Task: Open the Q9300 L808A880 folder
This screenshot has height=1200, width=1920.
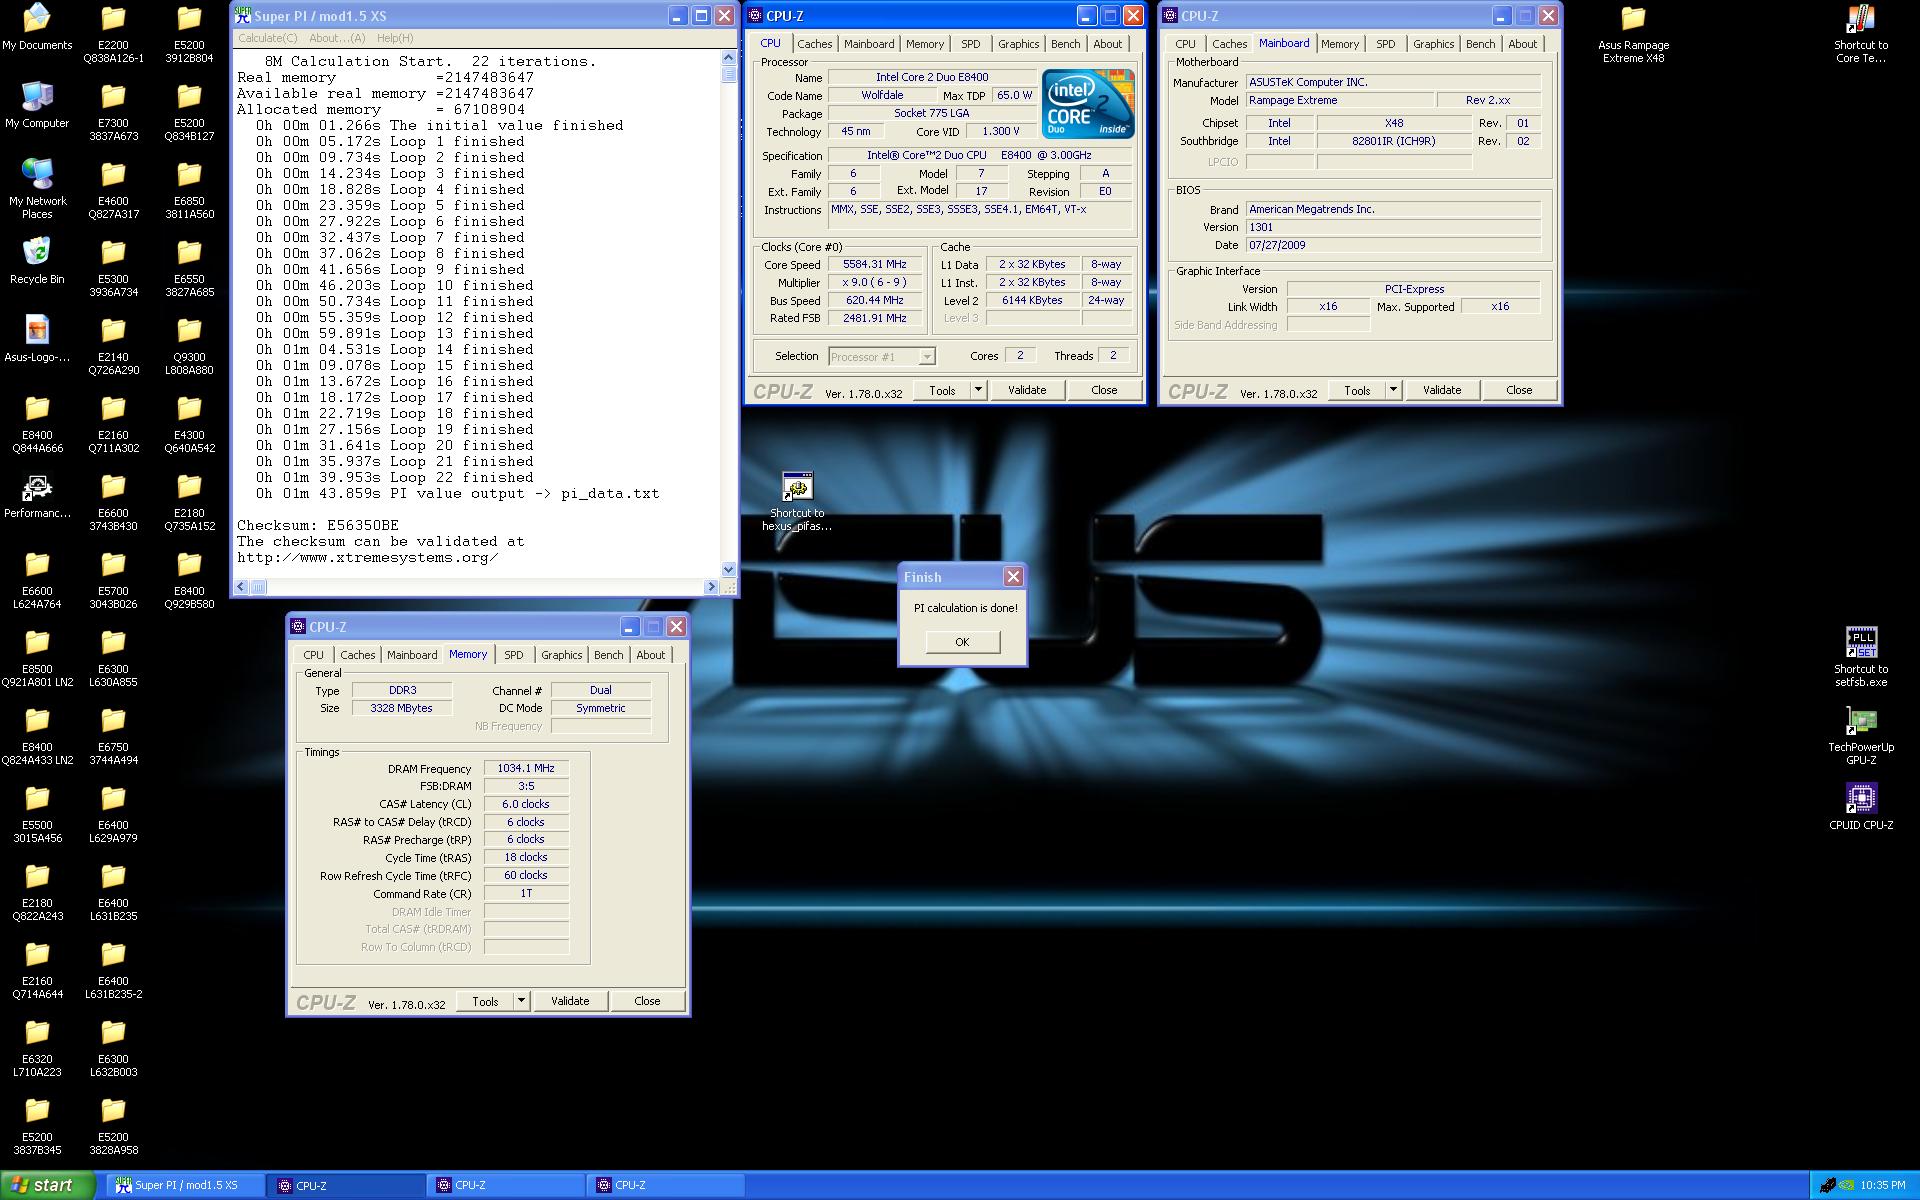Action: (x=189, y=347)
